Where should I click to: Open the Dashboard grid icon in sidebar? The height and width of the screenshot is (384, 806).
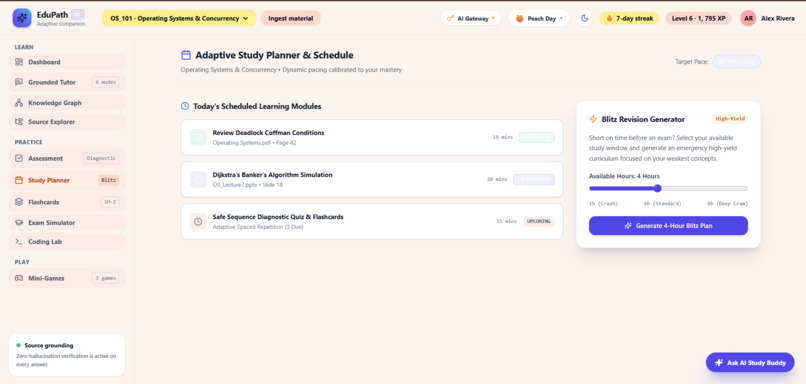(x=19, y=62)
